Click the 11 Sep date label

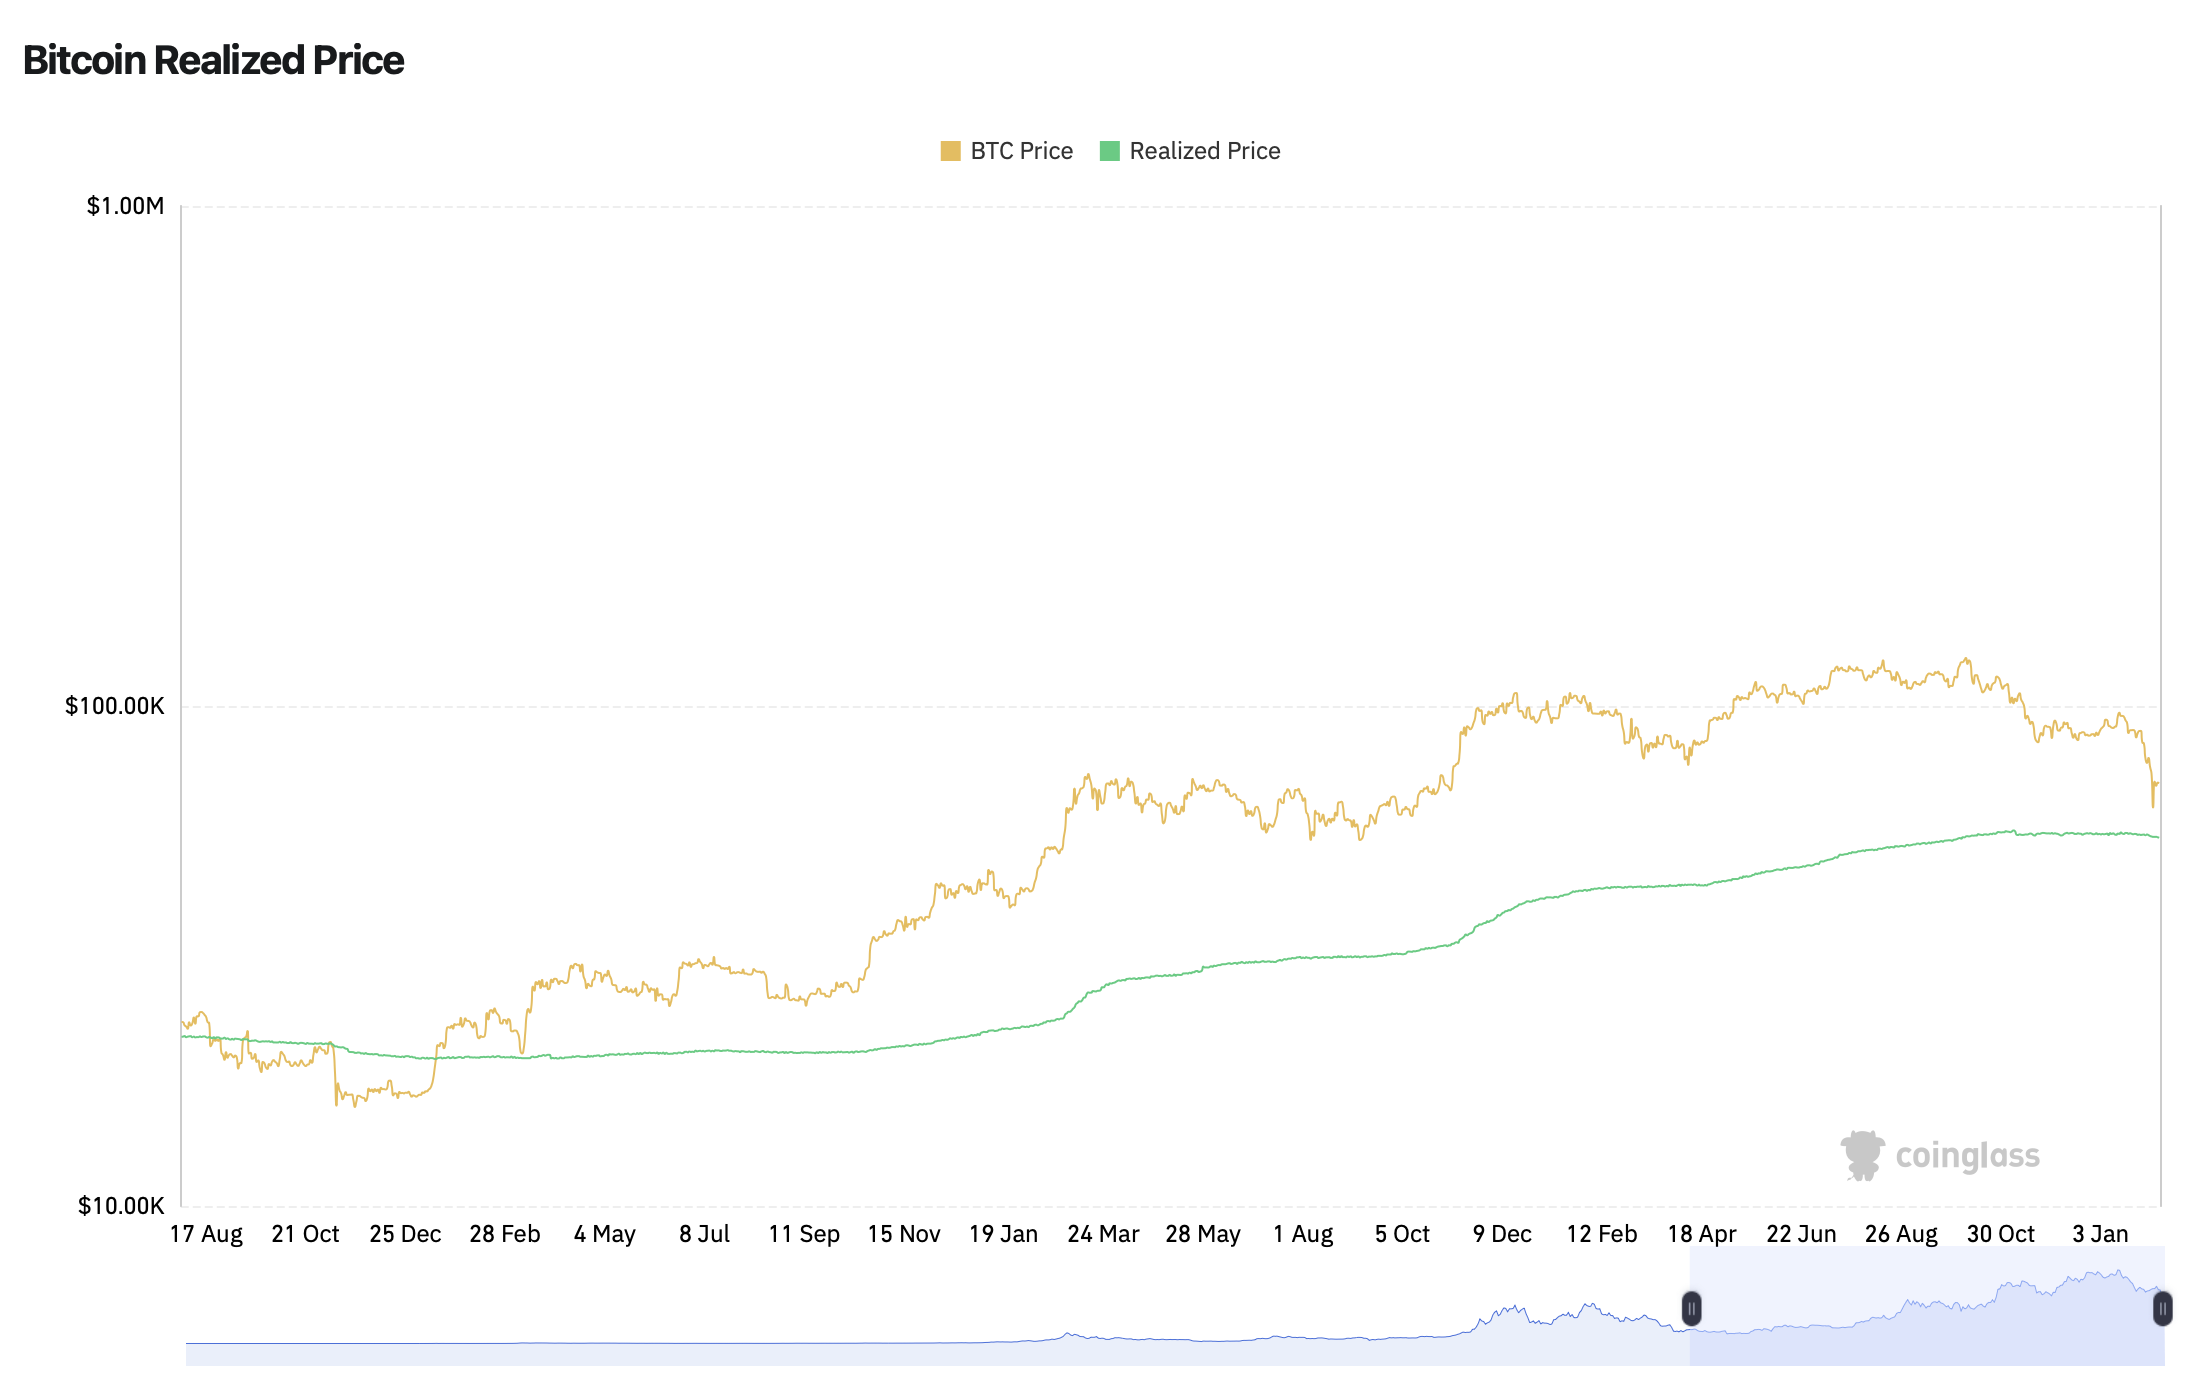click(x=804, y=1234)
